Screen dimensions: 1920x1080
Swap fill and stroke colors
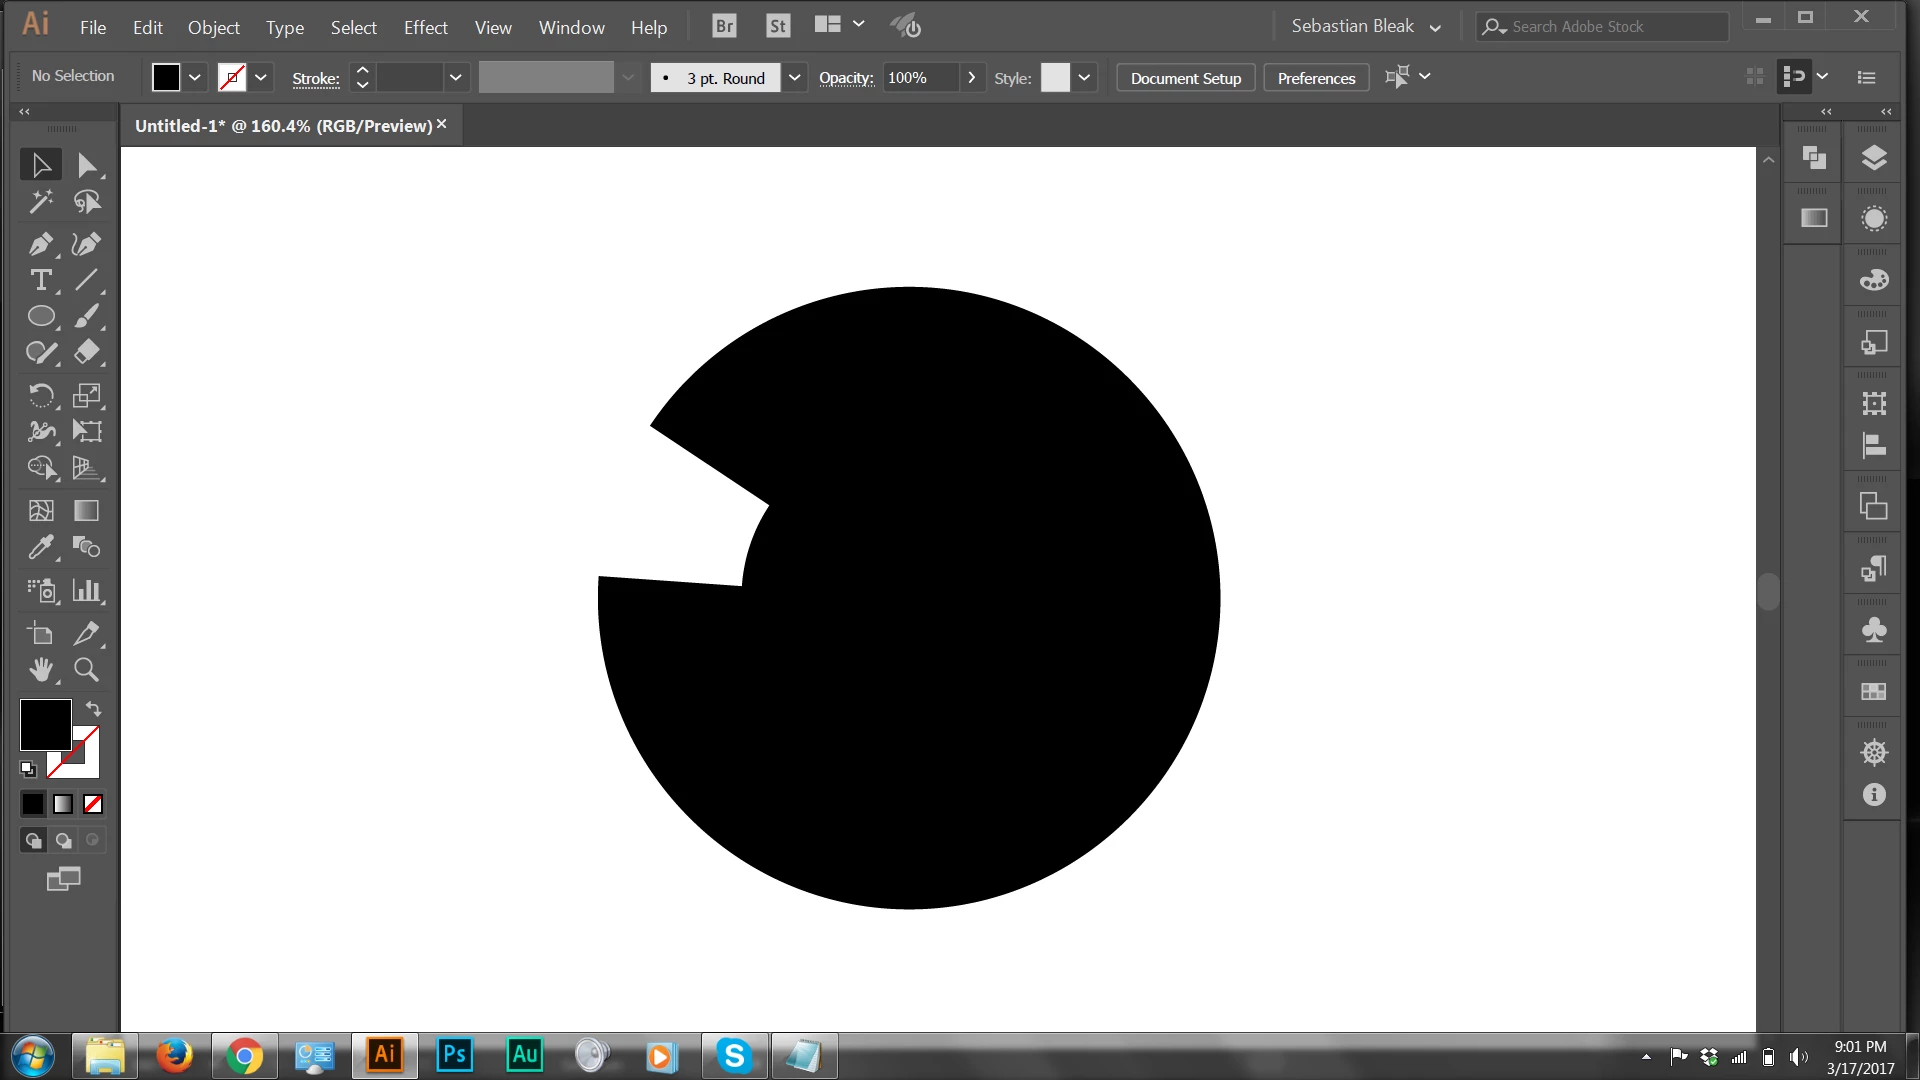[93, 708]
